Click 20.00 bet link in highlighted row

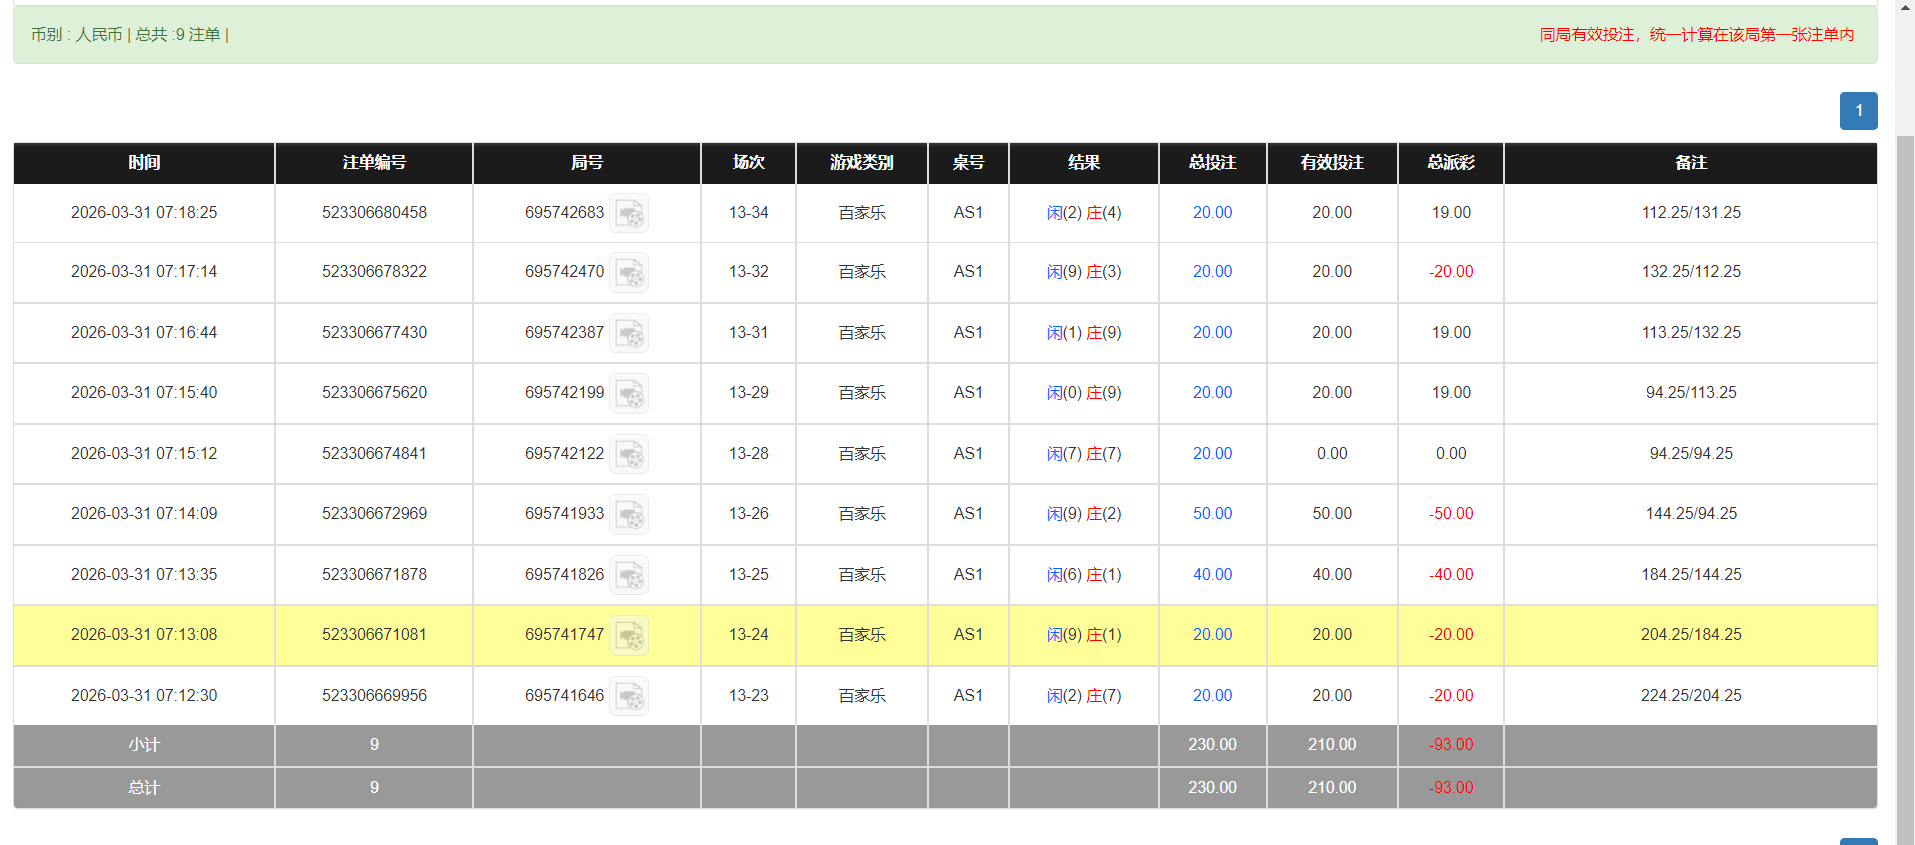tap(1212, 635)
